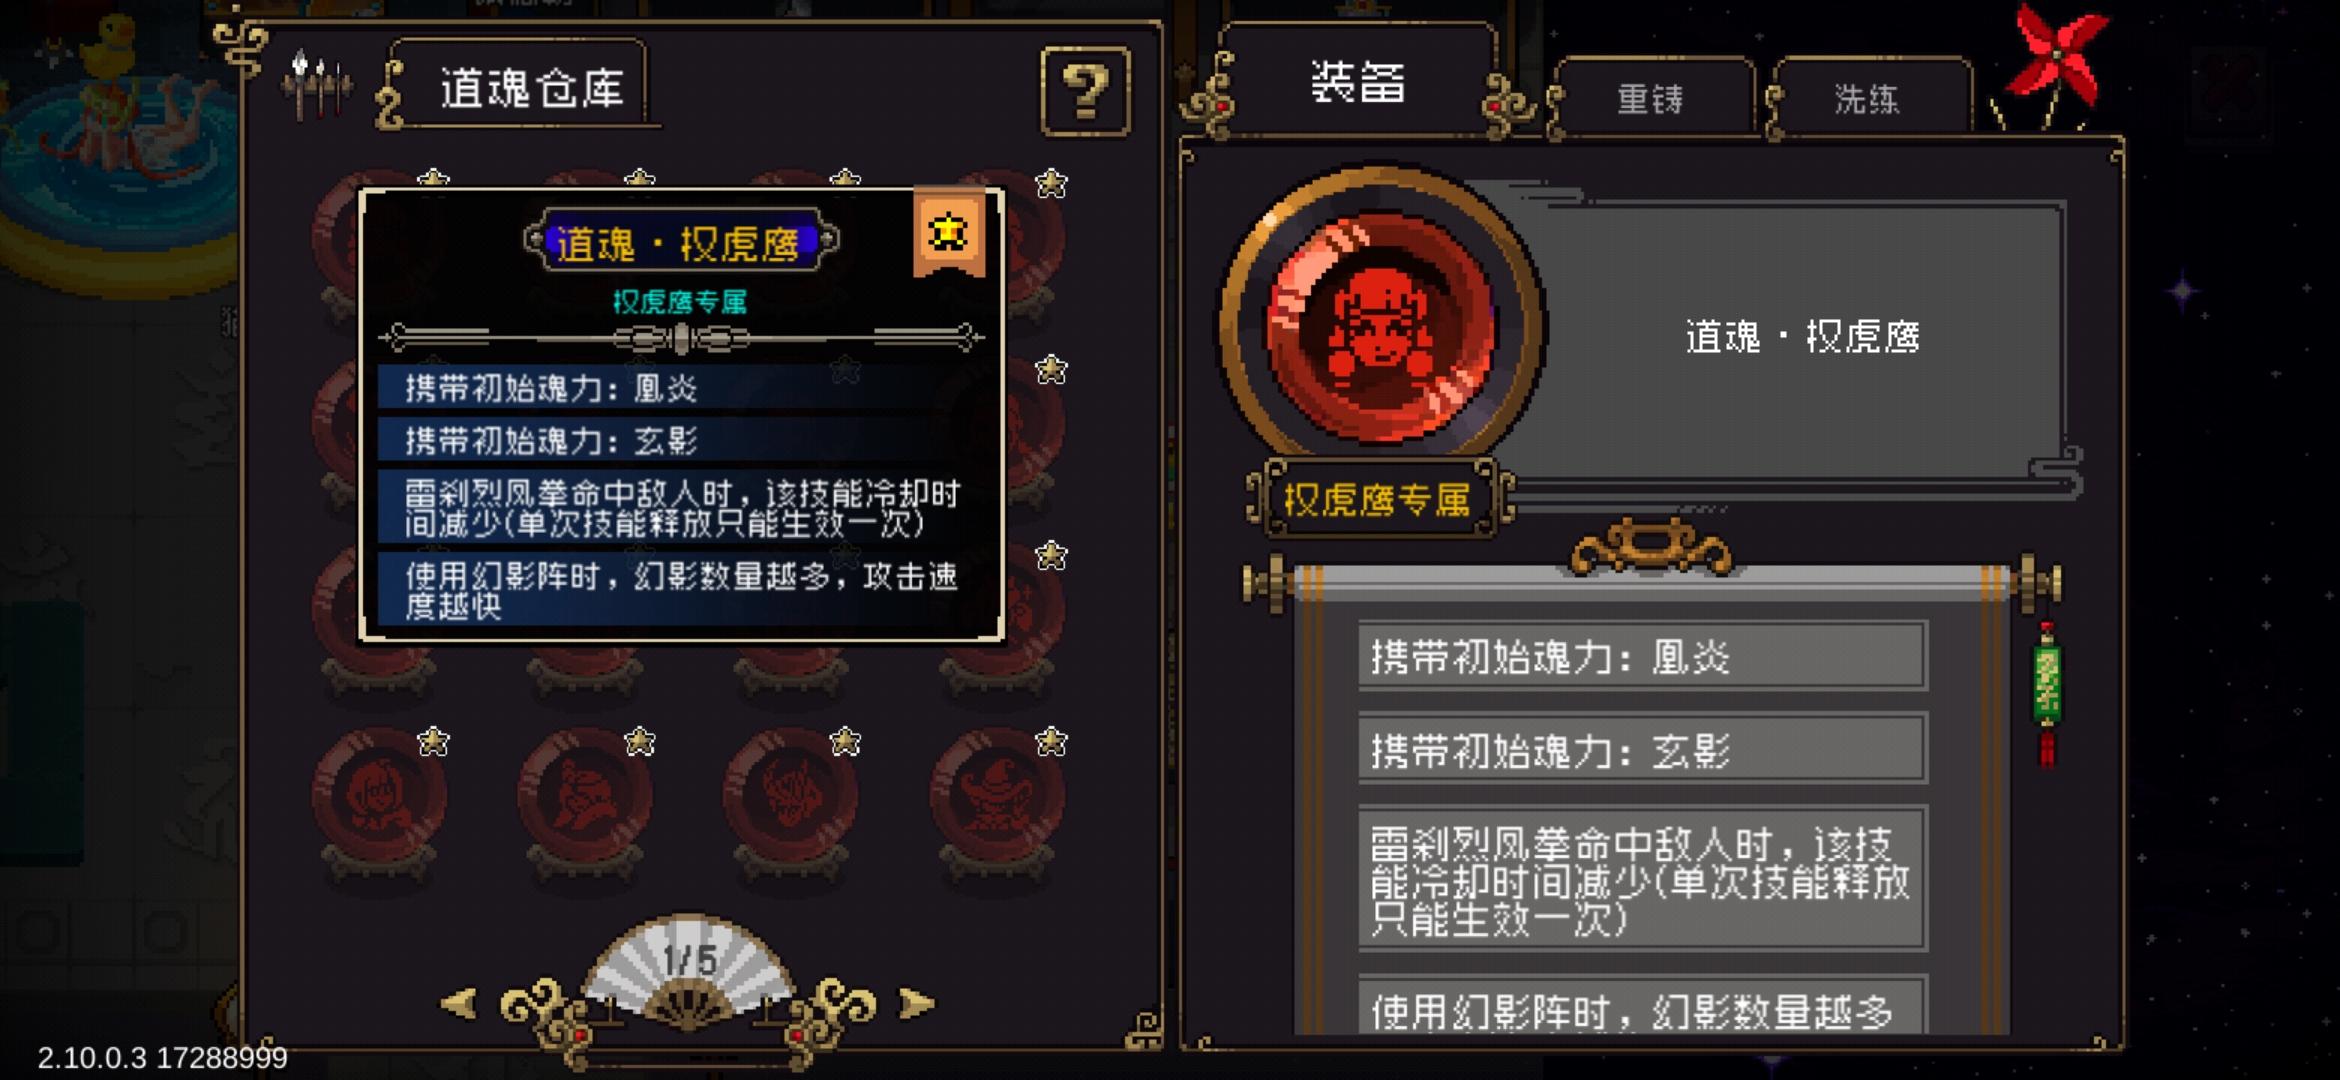
Task: Go to next page with right arrow
Action: [916, 1003]
